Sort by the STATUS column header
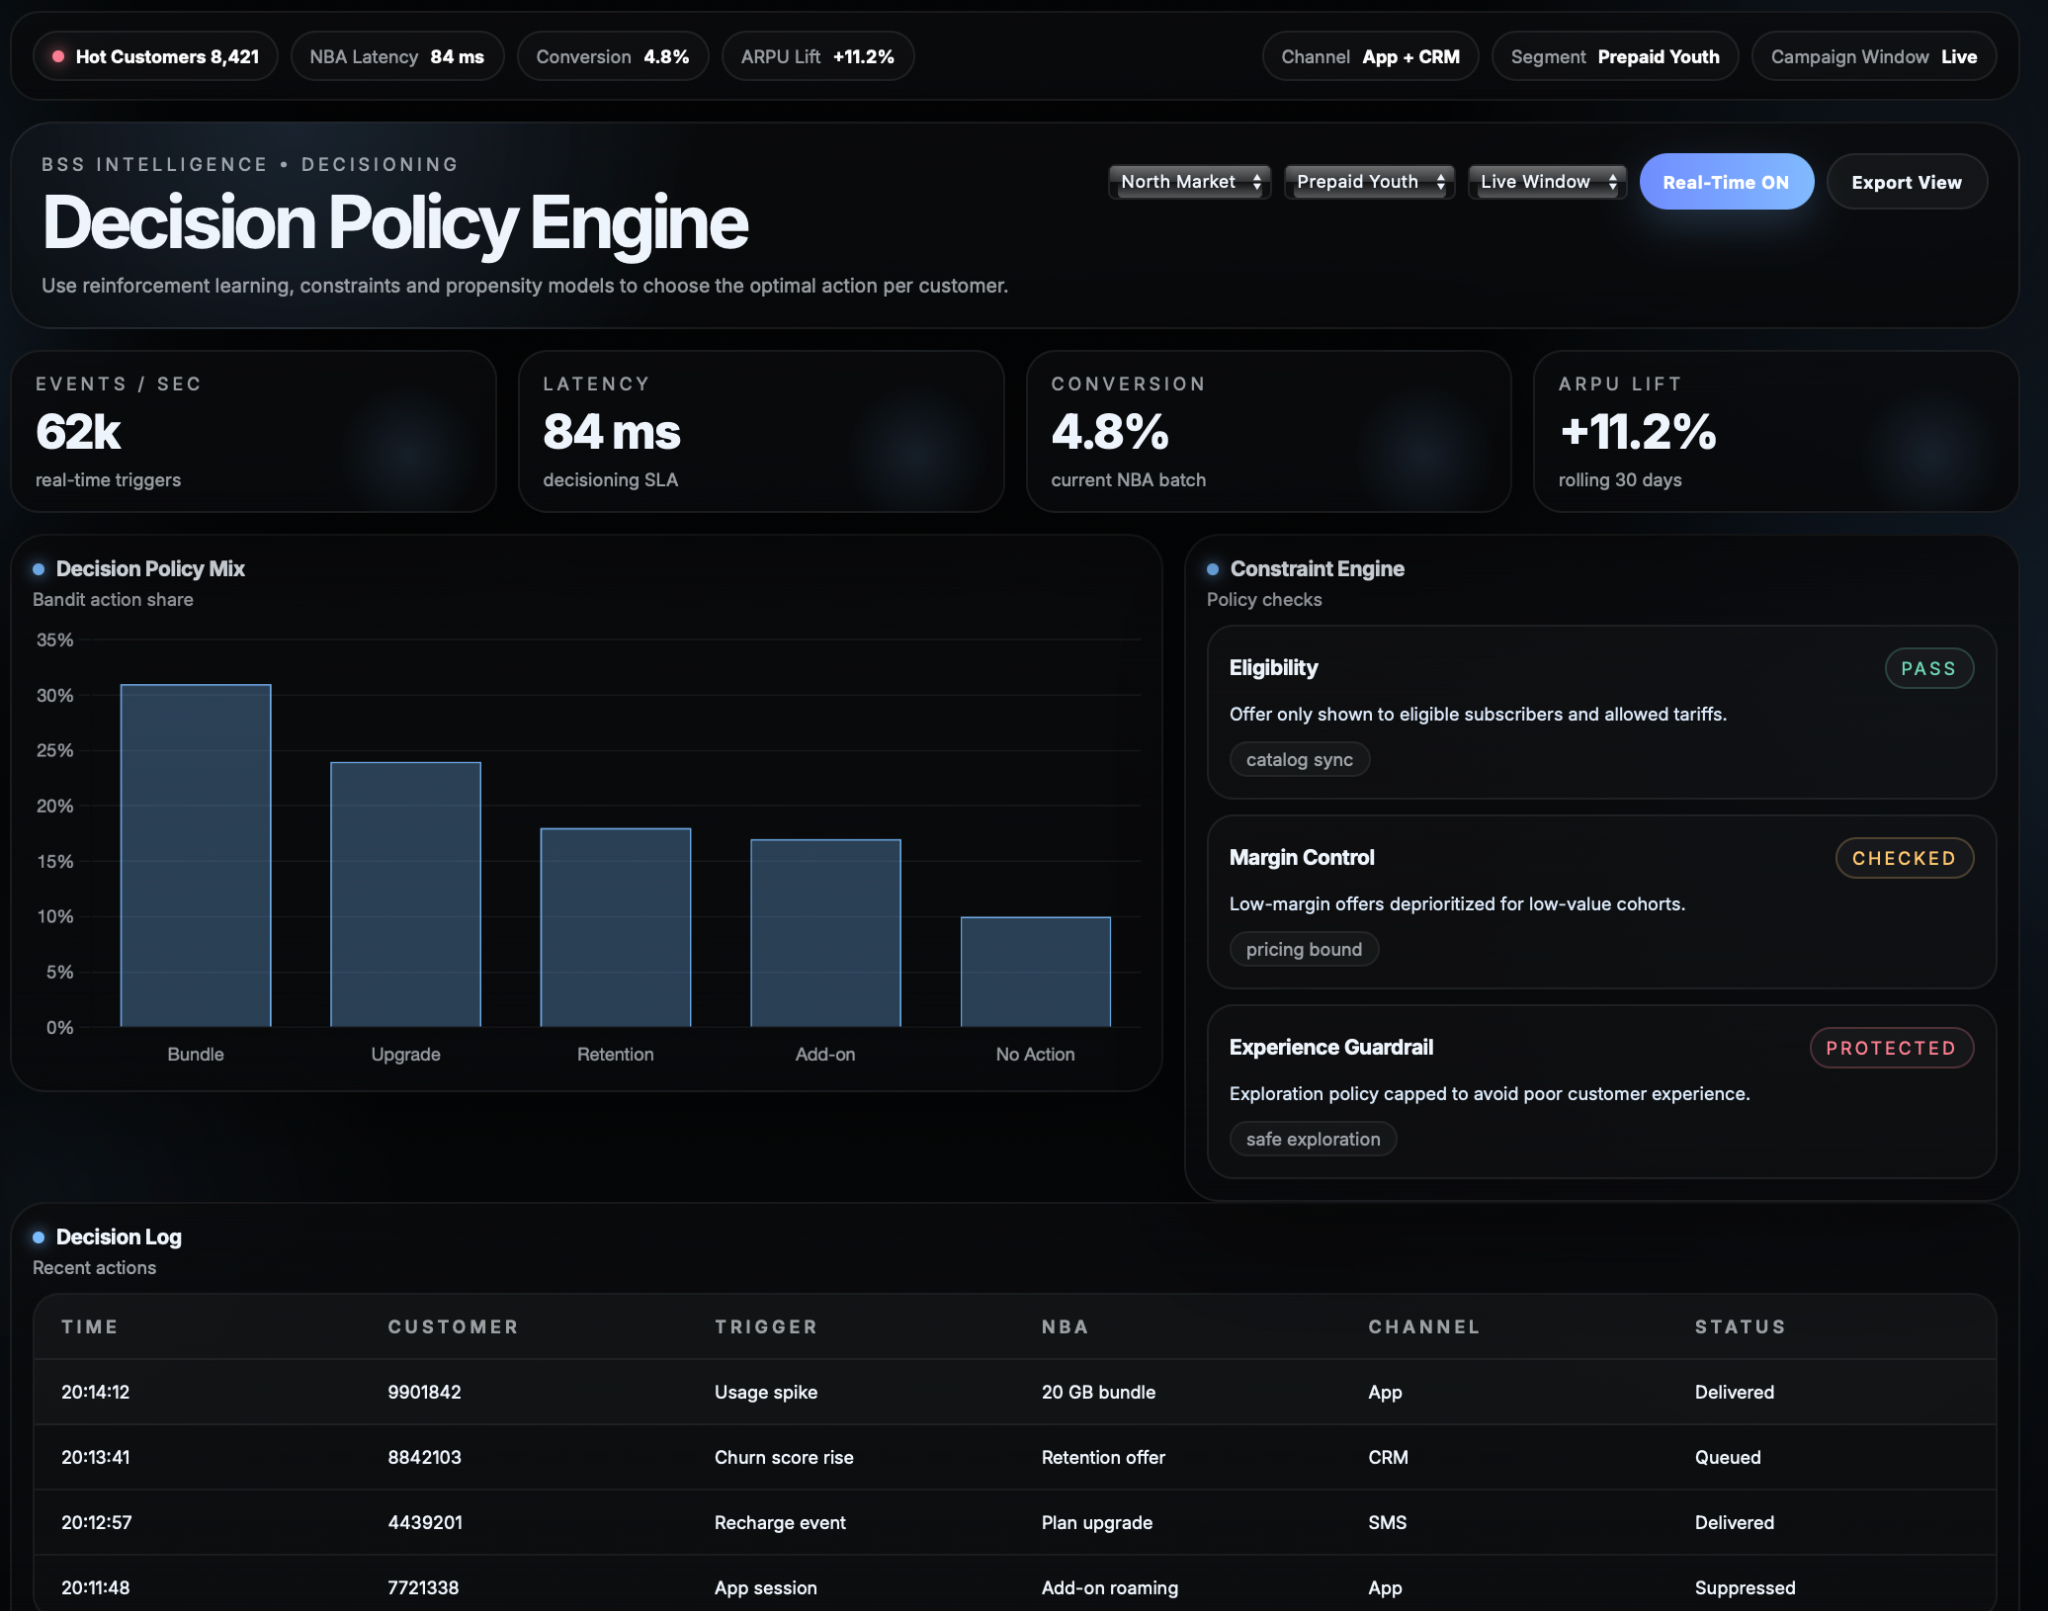 [x=1739, y=1327]
